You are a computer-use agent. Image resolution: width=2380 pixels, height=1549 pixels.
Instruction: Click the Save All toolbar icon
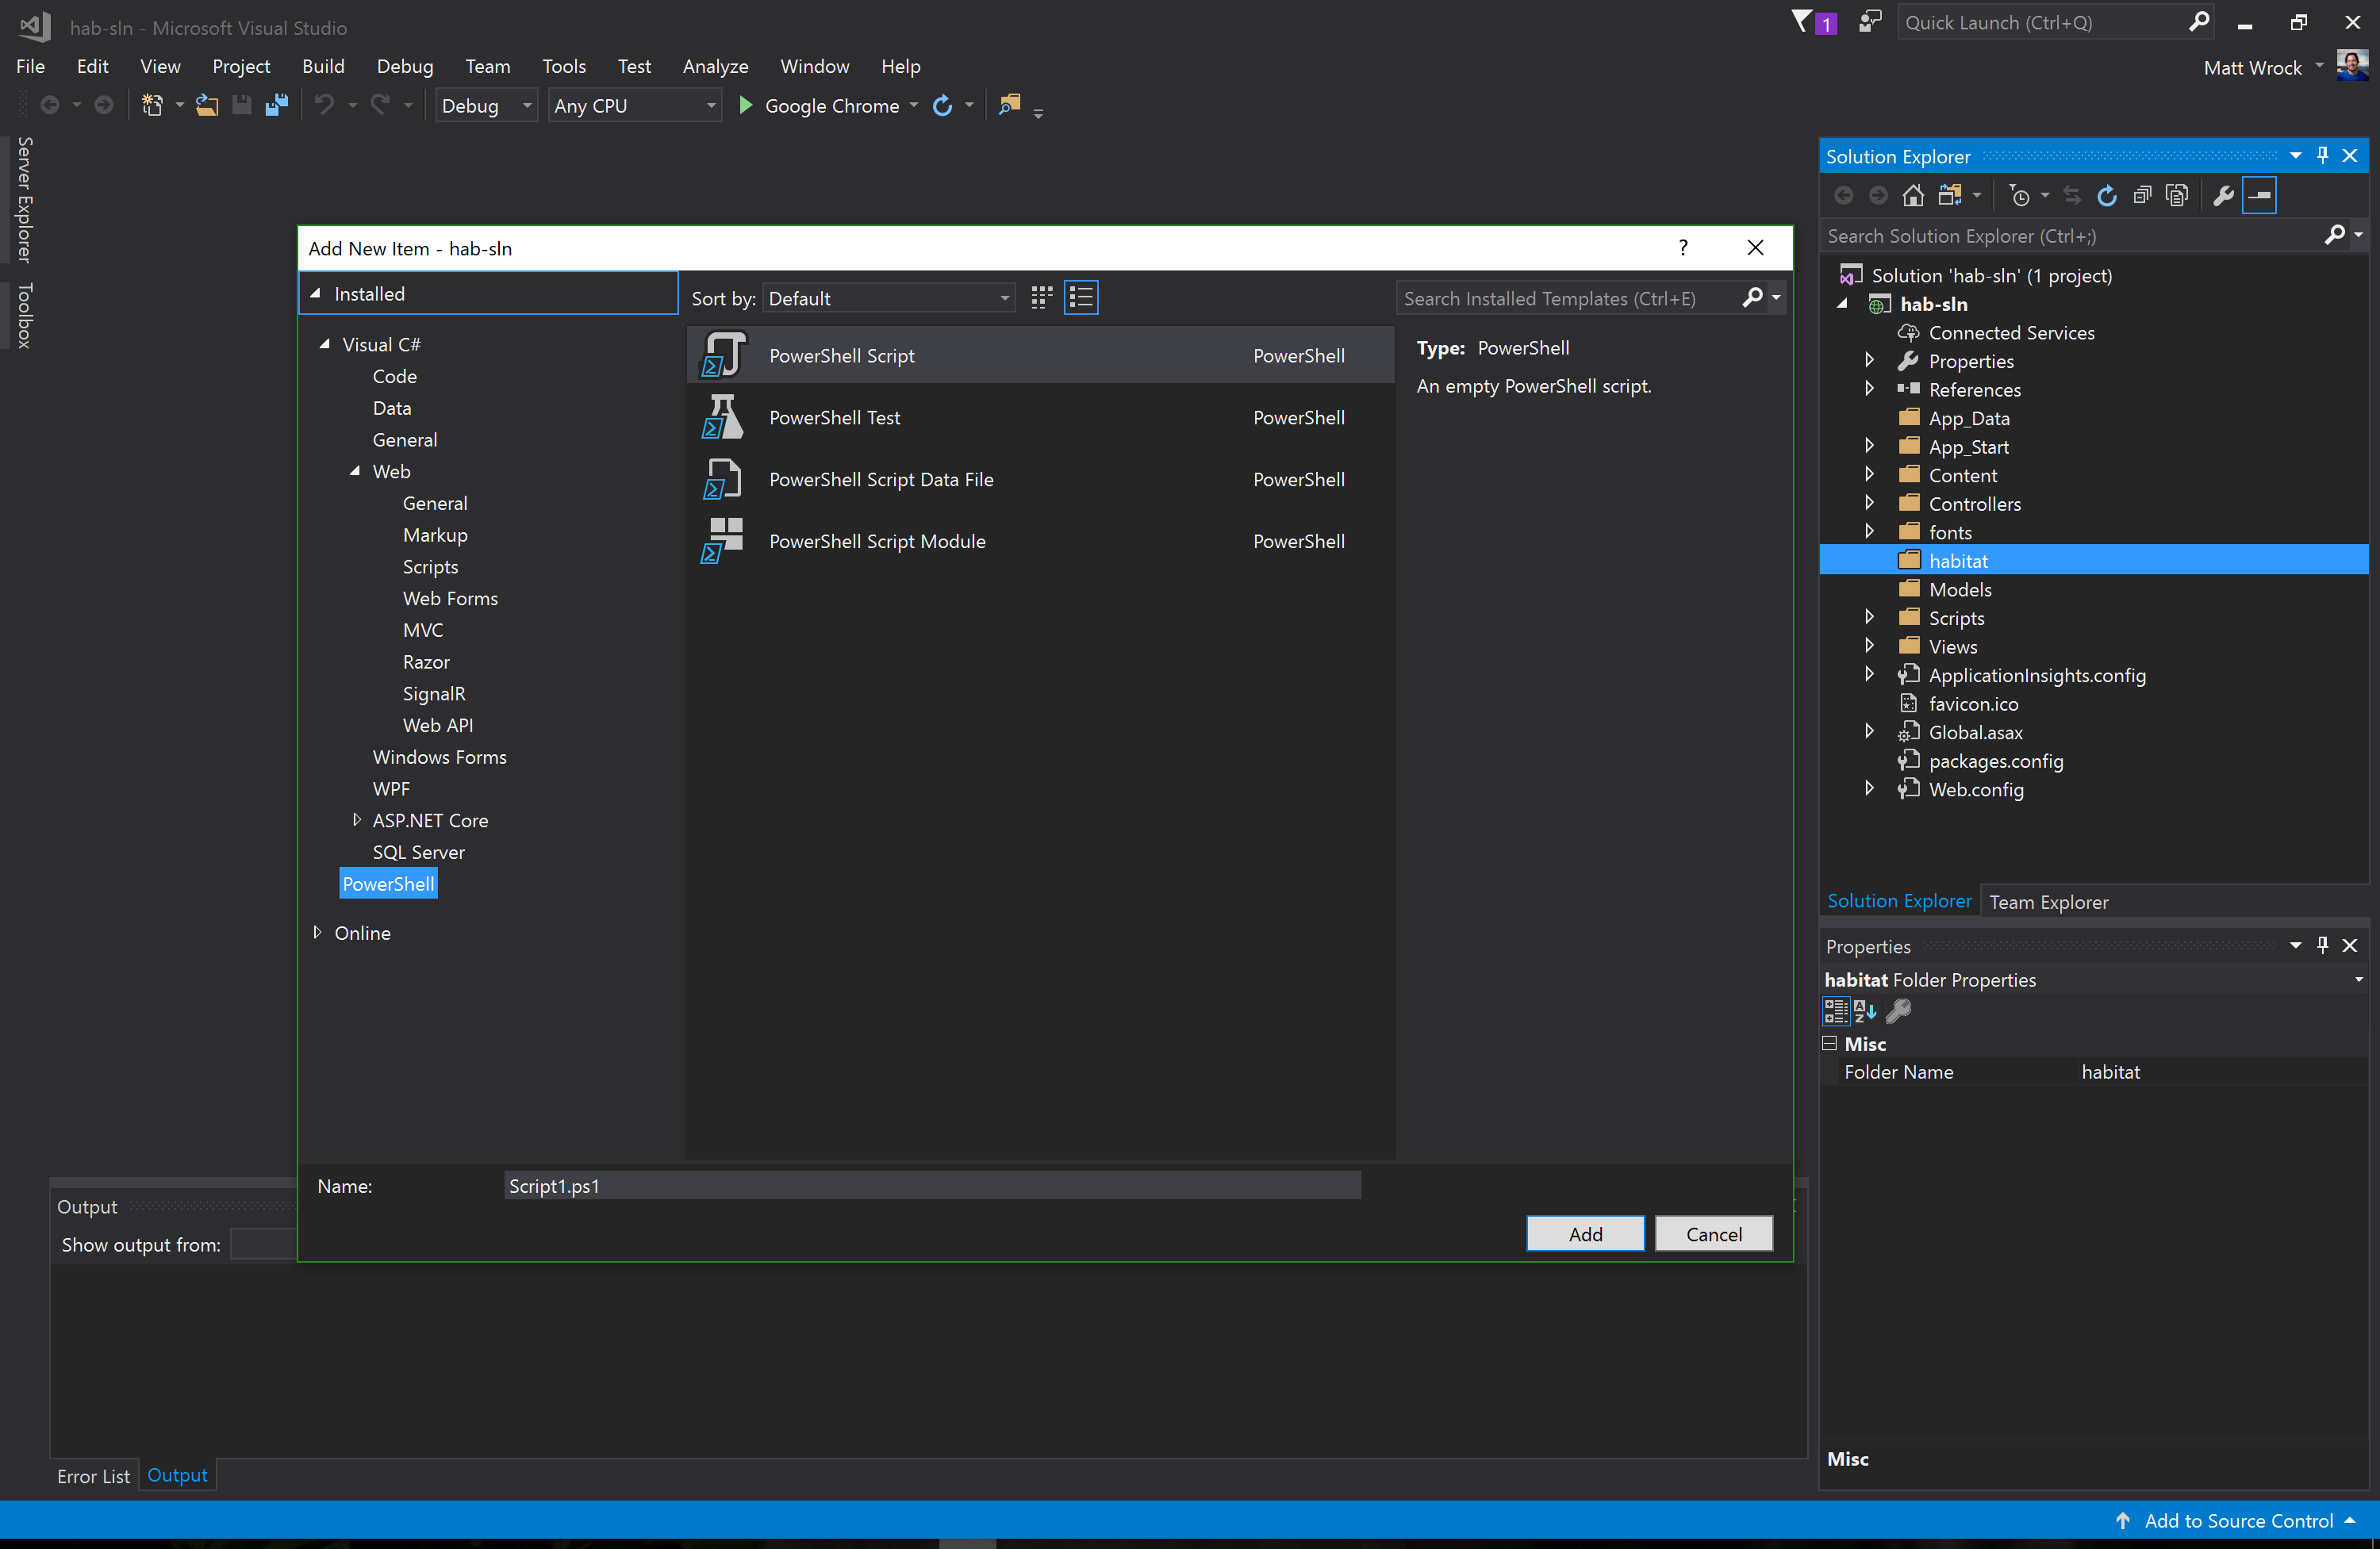pos(277,105)
